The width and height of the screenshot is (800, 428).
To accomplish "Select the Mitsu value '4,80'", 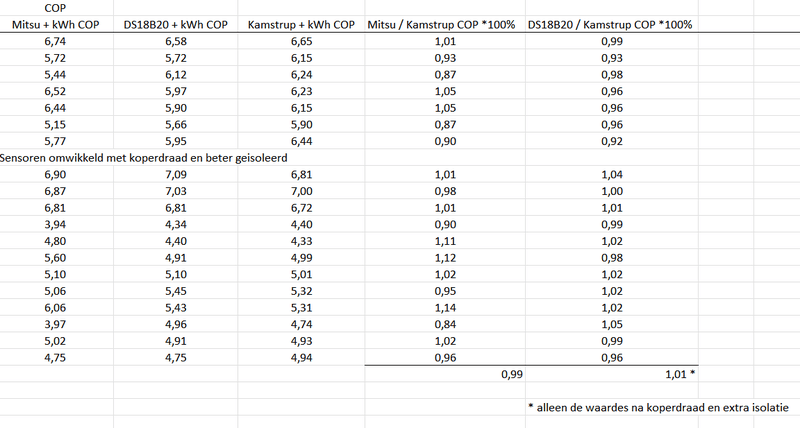I will click(55, 241).
